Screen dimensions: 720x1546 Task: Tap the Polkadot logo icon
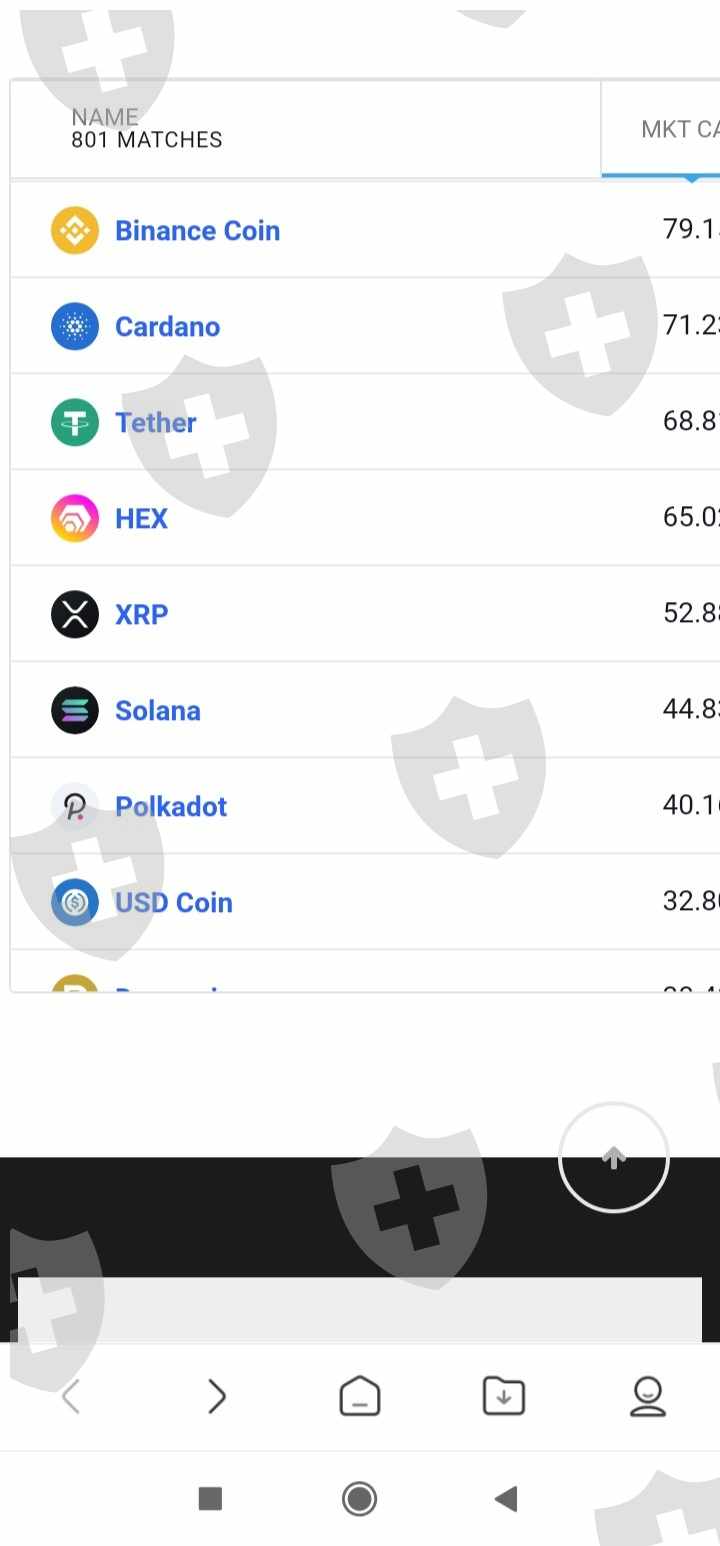coord(75,807)
